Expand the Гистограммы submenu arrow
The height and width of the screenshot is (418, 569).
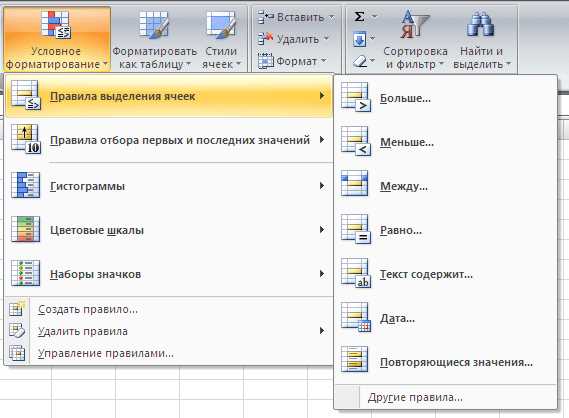[322, 186]
